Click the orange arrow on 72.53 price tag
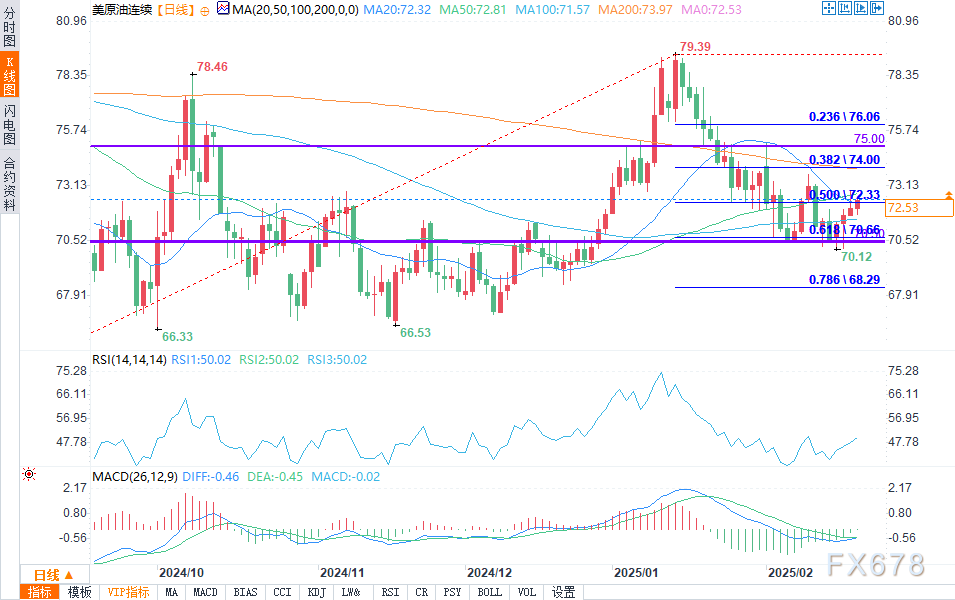Image resolution: width=955 pixels, height=600 pixels. pyautogui.click(x=948, y=195)
